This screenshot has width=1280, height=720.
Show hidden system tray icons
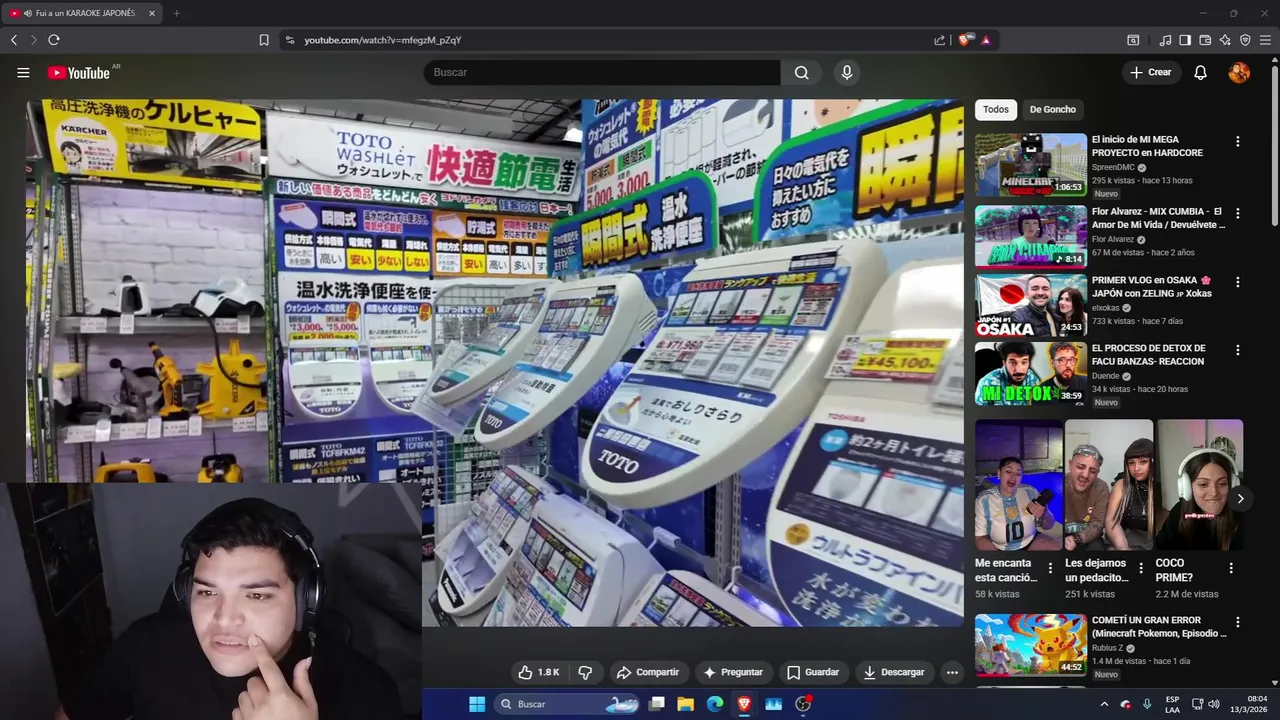point(1104,704)
